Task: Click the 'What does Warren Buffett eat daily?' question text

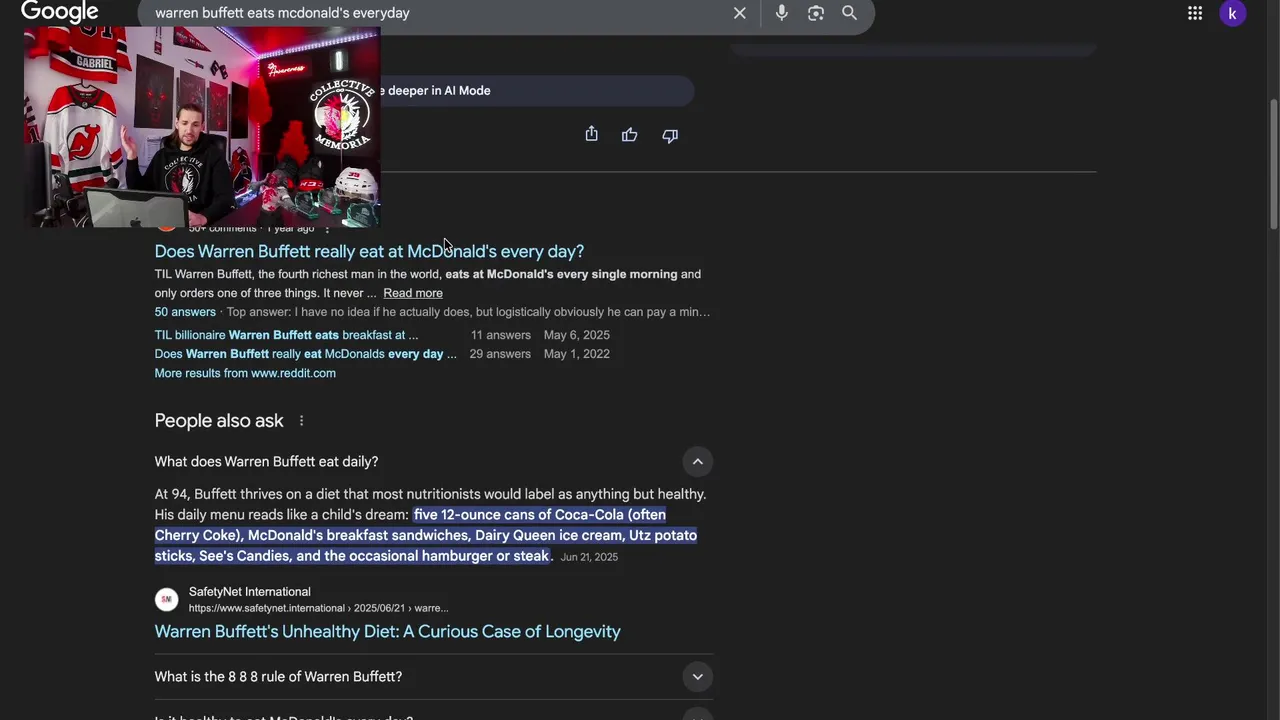Action: pyautogui.click(x=266, y=461)
